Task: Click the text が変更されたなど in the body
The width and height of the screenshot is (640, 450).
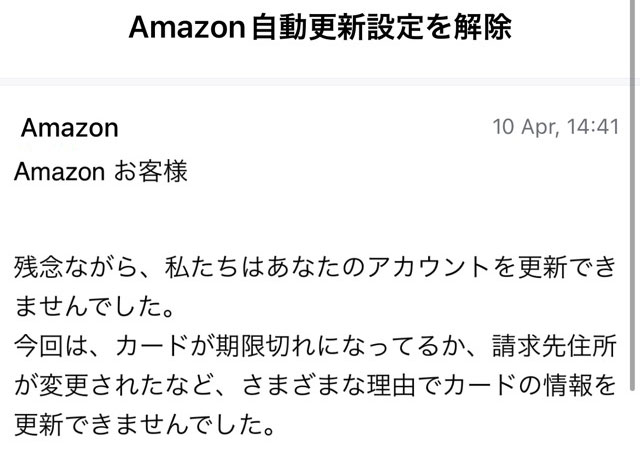Action: [x=114, y=385]
